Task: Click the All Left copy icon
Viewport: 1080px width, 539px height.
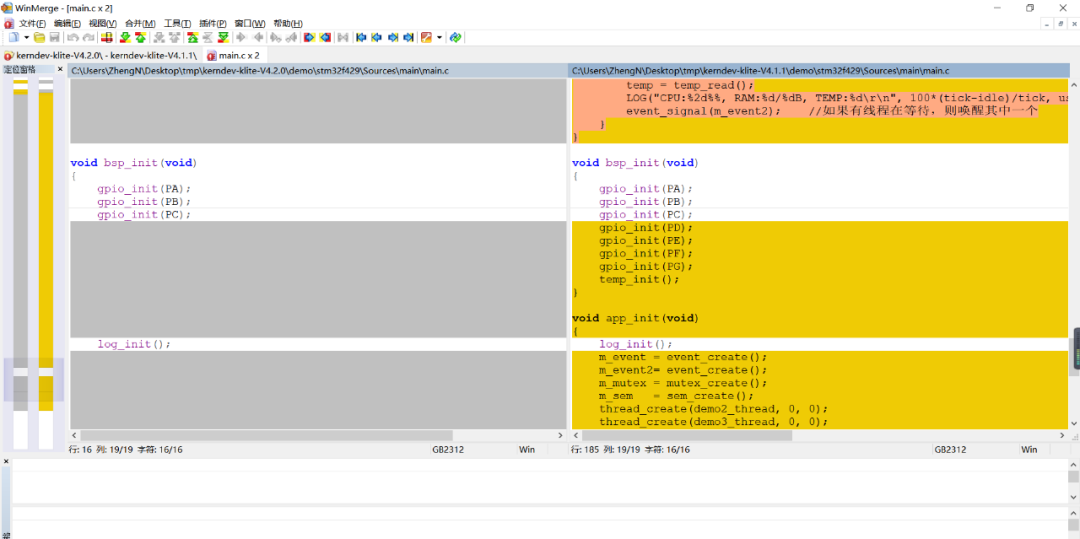Action: [x=325, y=37]
